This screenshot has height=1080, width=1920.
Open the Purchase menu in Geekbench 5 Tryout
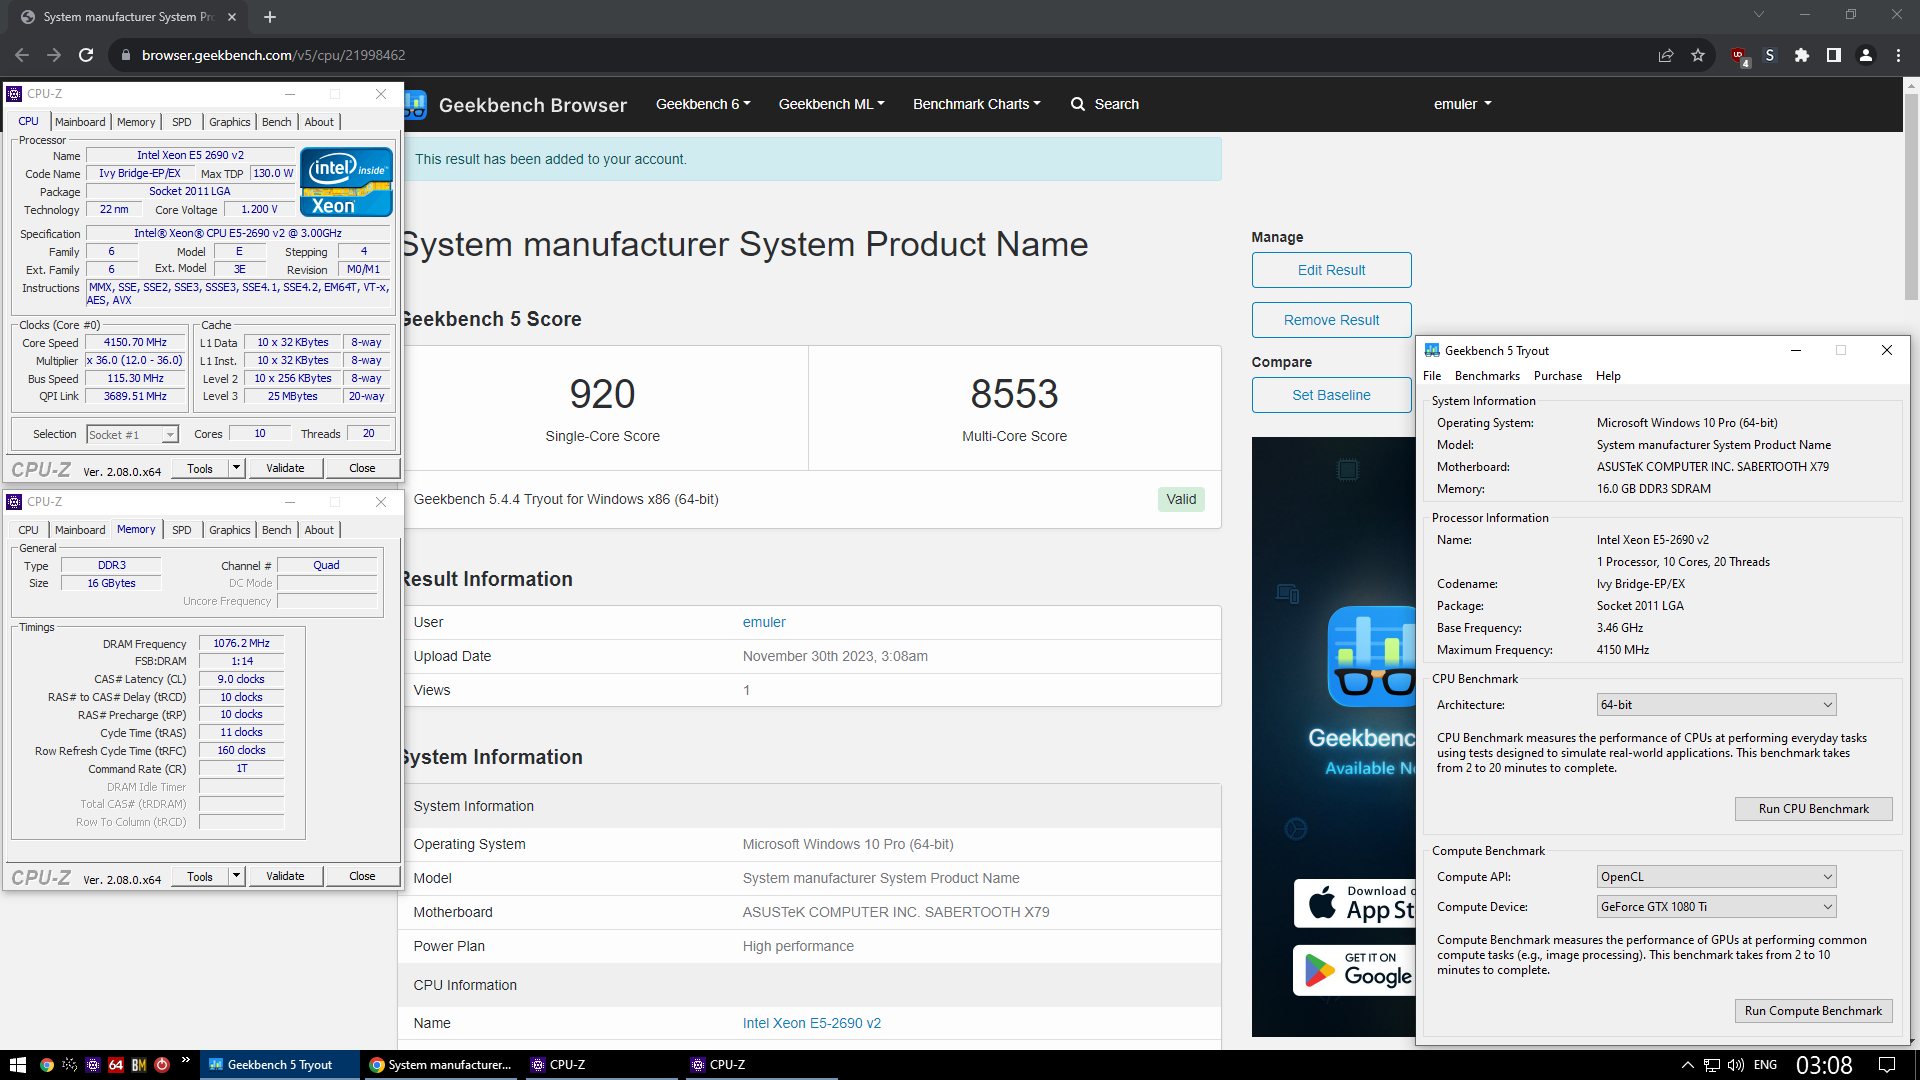click(x=1558, y=376)
